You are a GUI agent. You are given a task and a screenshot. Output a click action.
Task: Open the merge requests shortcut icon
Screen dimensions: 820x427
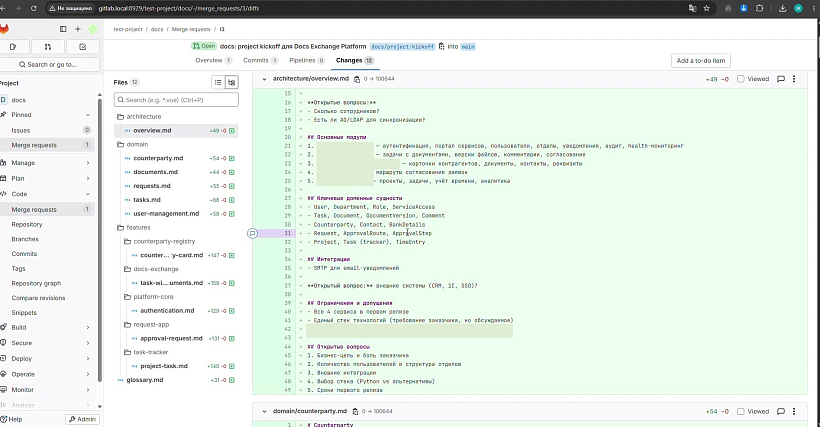click(48, 47)
